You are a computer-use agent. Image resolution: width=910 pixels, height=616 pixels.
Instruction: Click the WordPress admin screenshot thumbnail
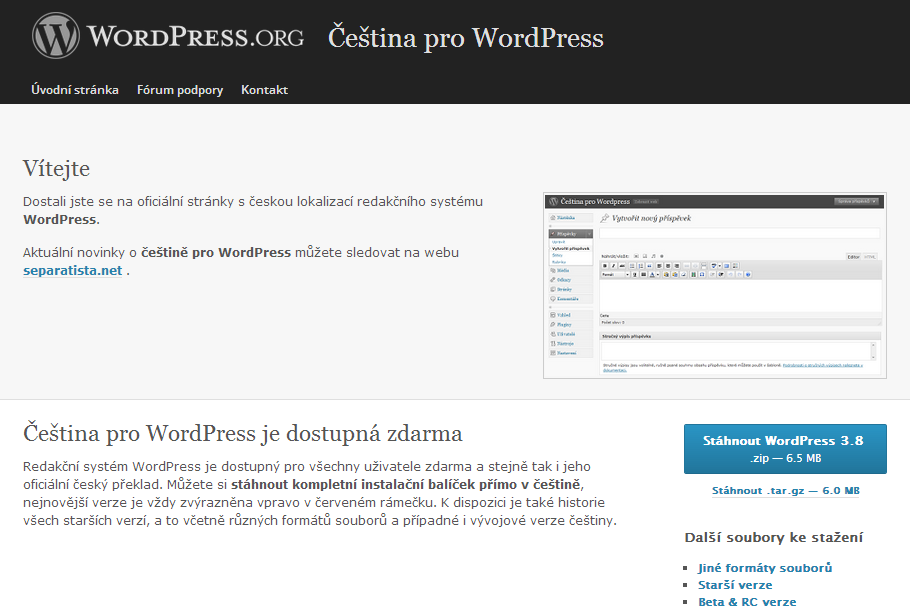[x=715, y=286]
